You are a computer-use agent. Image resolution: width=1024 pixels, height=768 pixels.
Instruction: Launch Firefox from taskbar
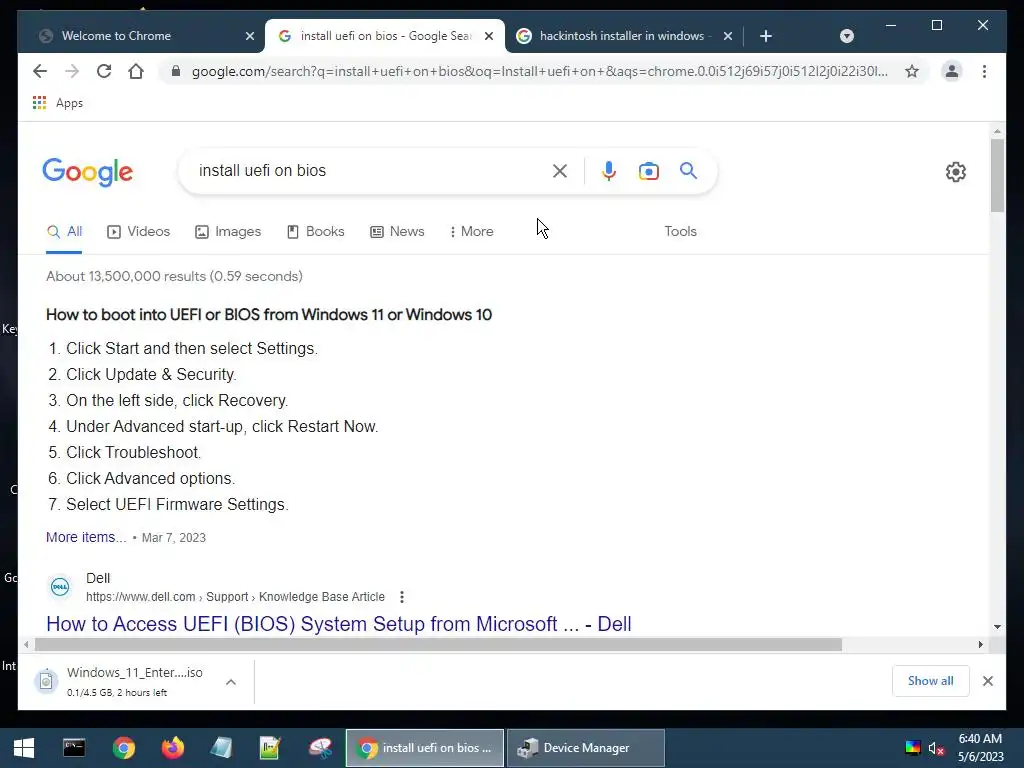[x=172, y=748]
